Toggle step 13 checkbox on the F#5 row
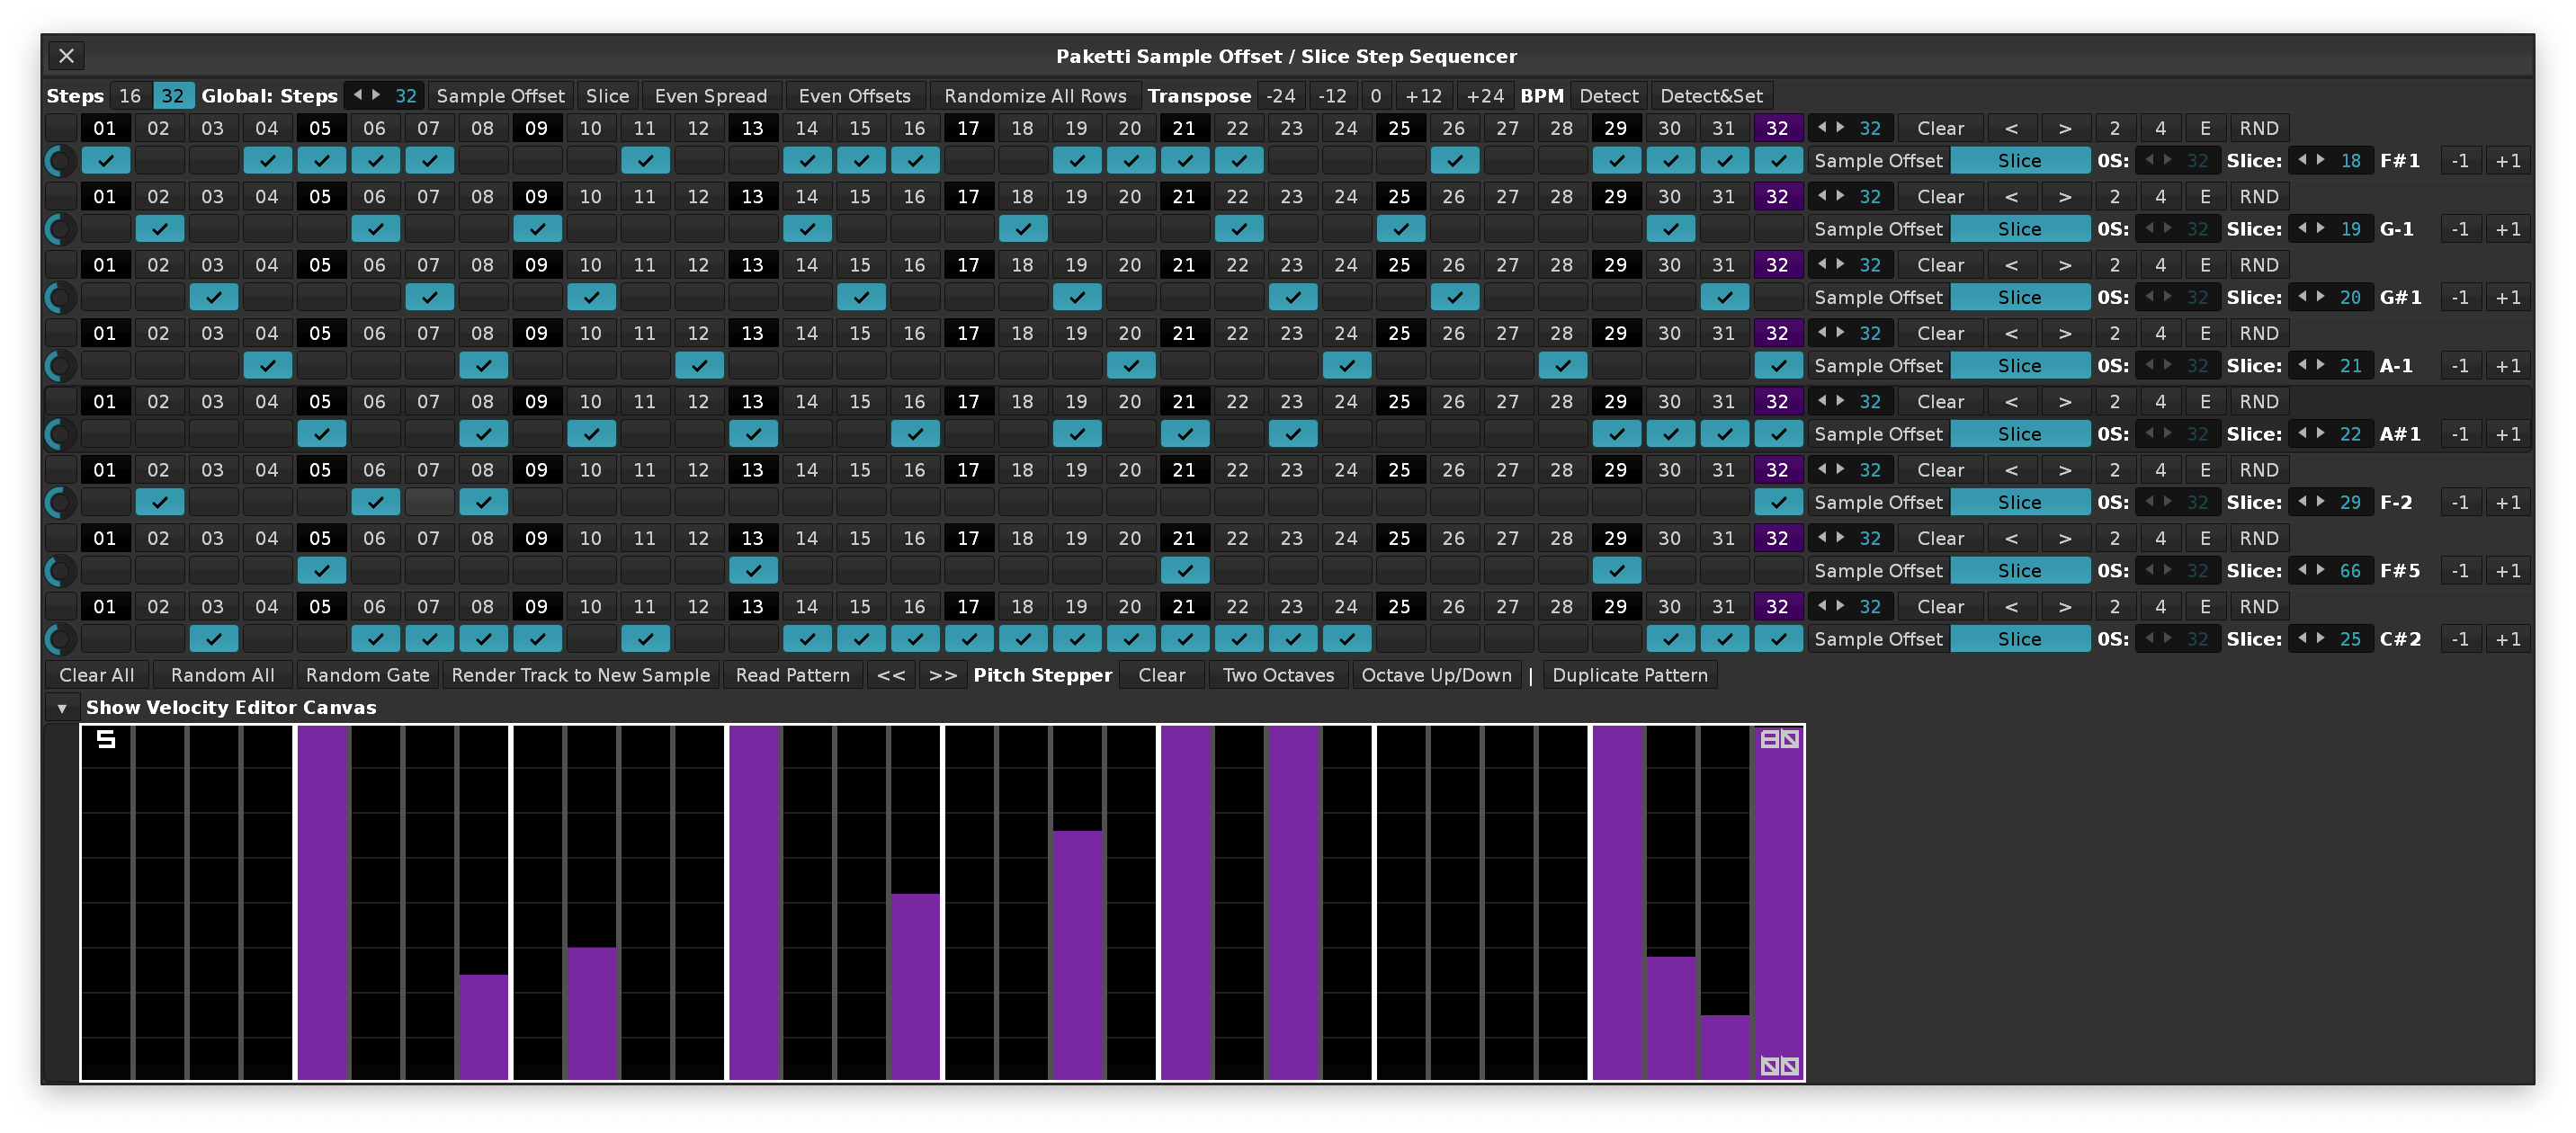 click(753, 571)
